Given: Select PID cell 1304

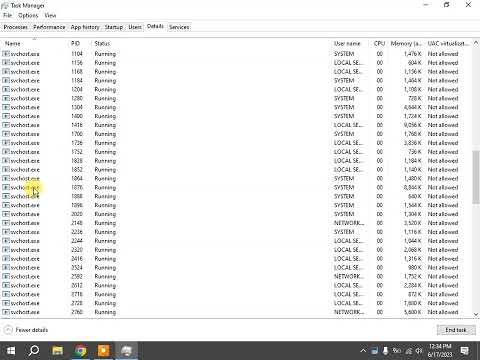Looking at the screenshot, I should tap(77, 107).
